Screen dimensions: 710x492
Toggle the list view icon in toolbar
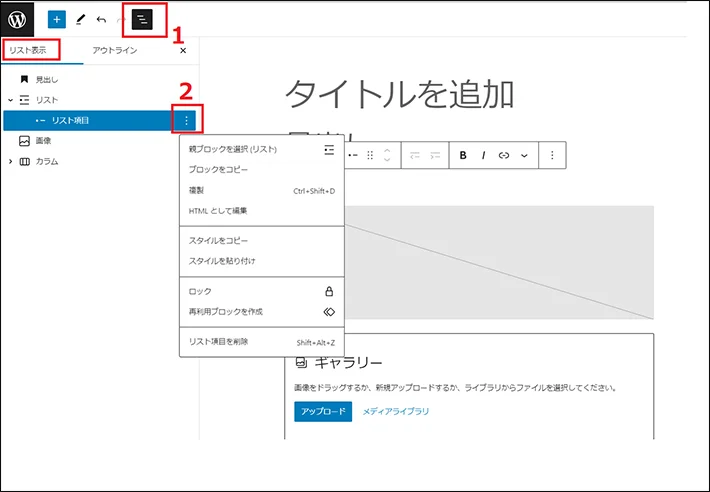(x=145, y=19)
